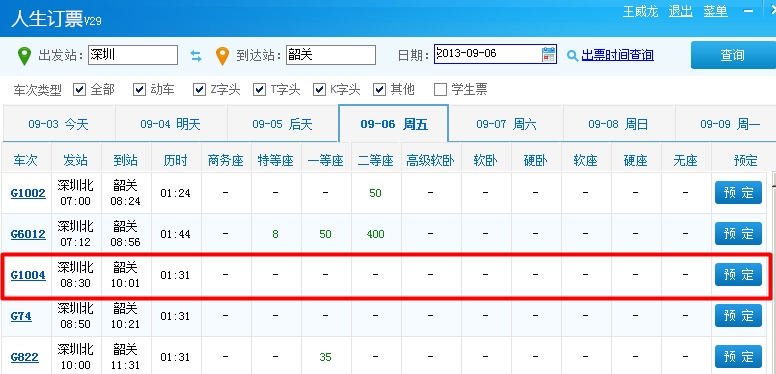The image size is (776, 374).
Task: Book train G1002 with 预定 button
Action: point(738,192)
